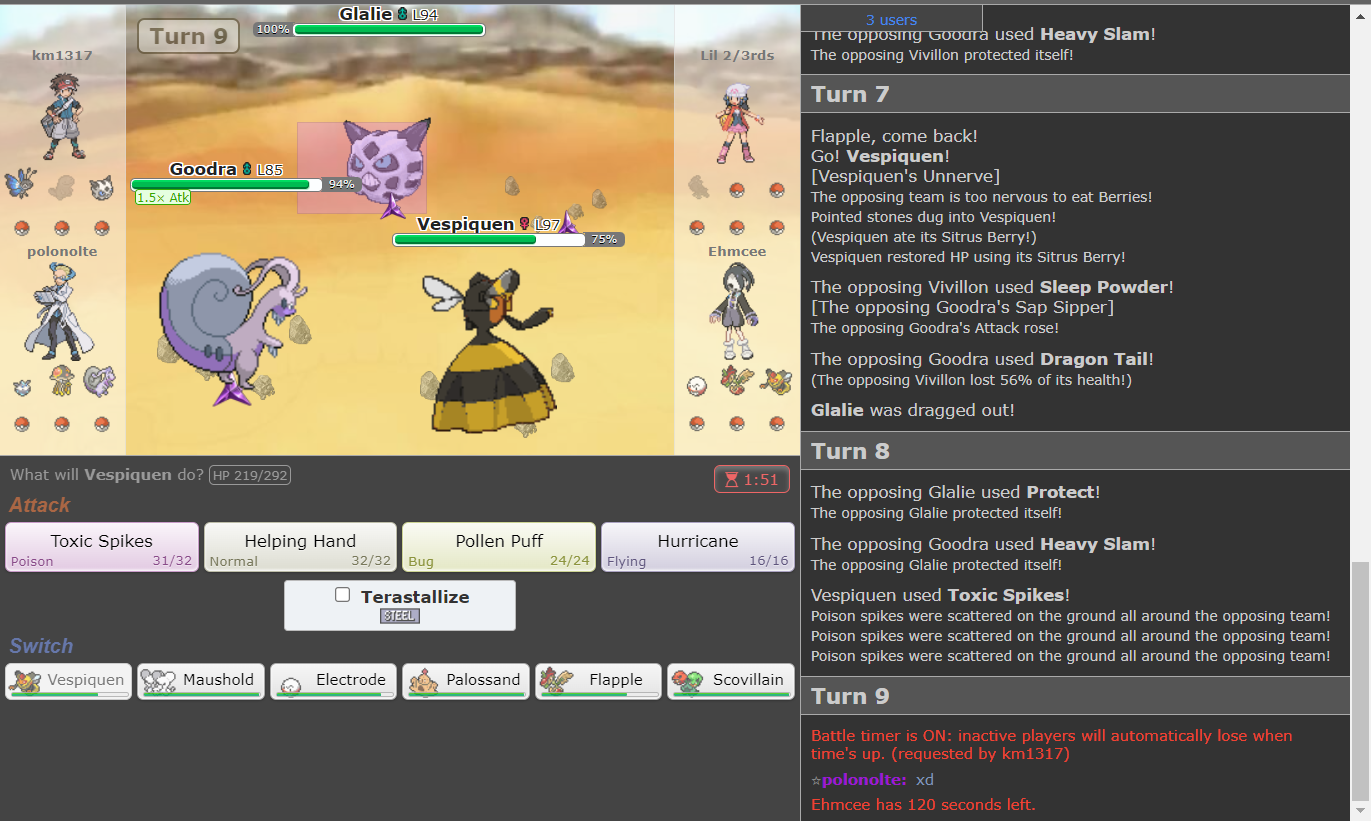This screenshot has height=821, width=1371.
Task: Click the small ice icon in polonolte's team
Action: (22, 385)
